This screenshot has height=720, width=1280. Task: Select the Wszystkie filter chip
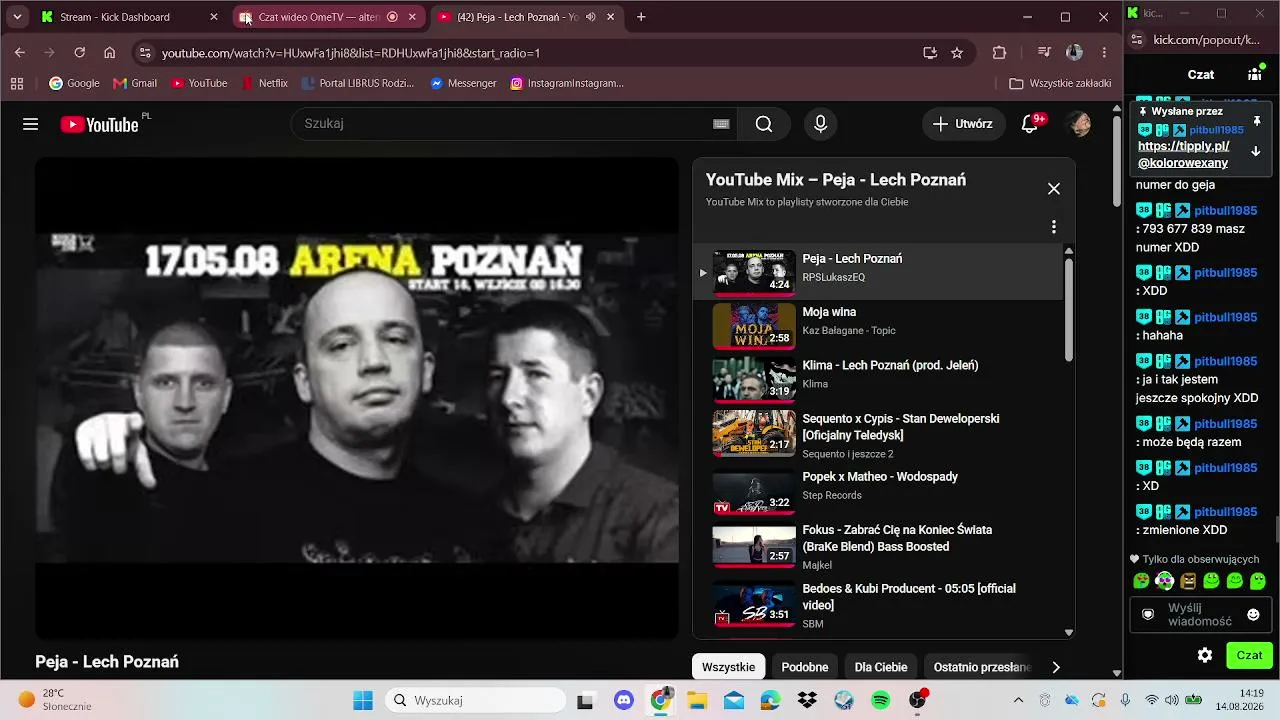click(728, 667)
